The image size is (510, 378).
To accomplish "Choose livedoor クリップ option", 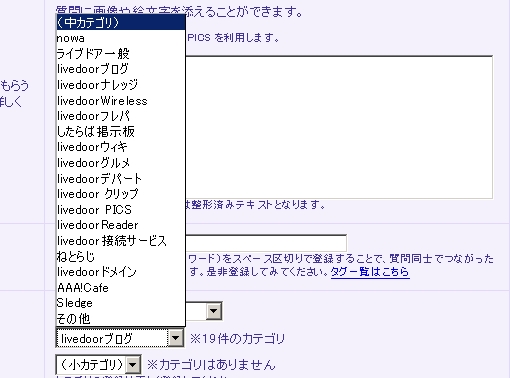I will coord(121,194).
